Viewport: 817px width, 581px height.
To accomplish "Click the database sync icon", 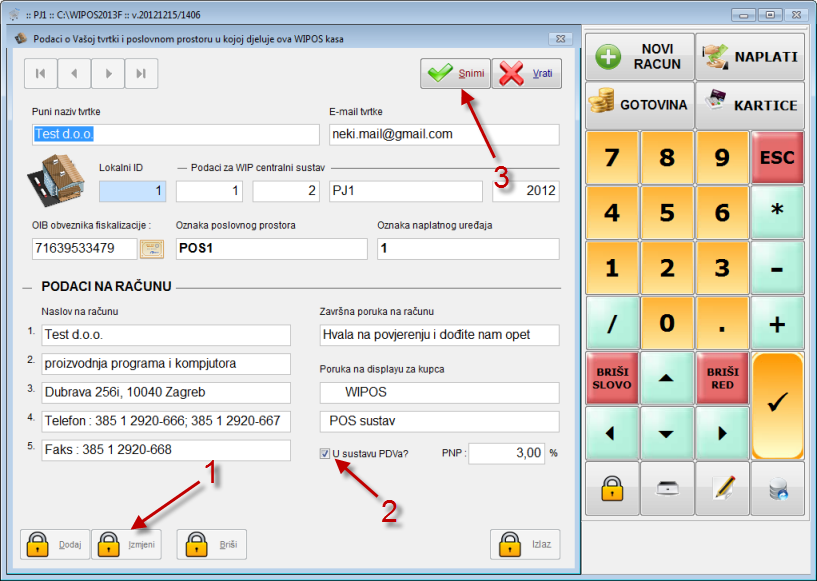I will pos(778,488).
